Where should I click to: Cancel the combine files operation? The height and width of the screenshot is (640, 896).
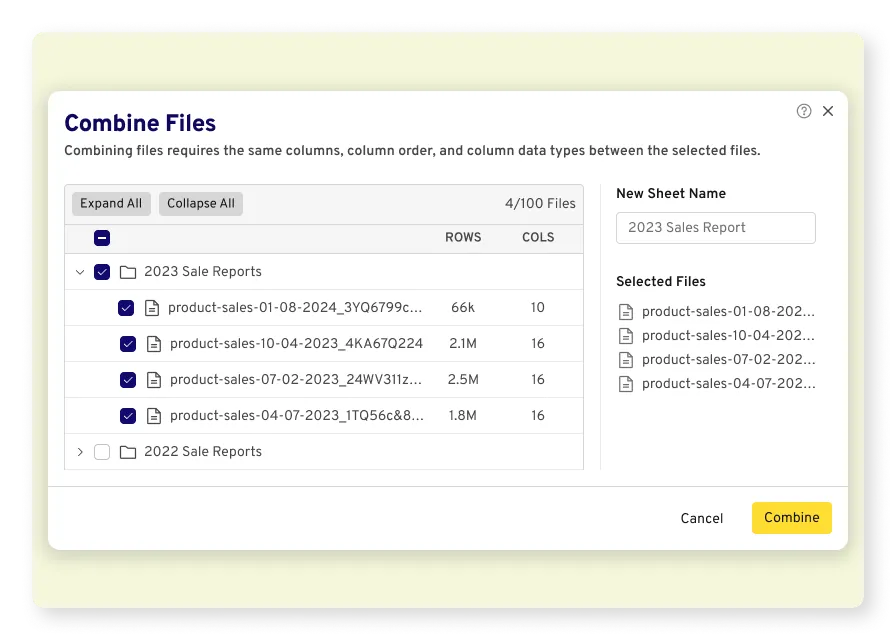(x=701, y=518)
